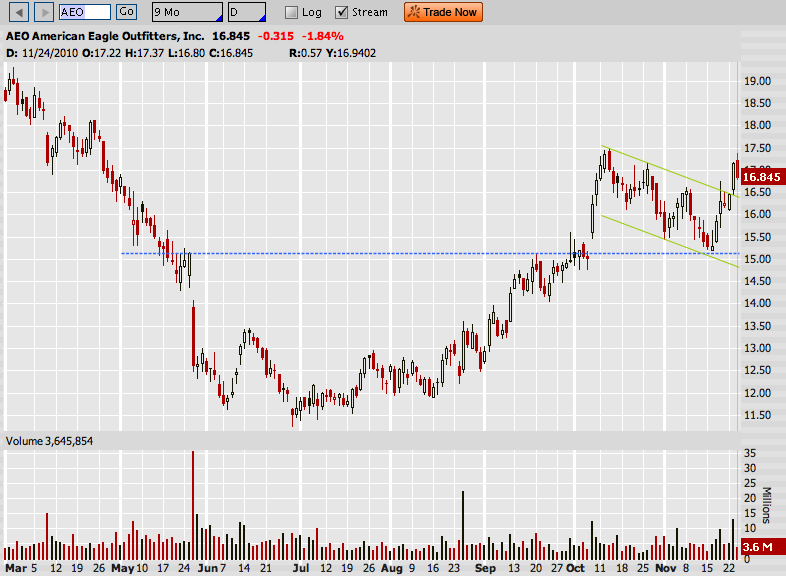This screenshot has height=576, width=786.
Task: Click the 15.00 level on the price axis
Action: [756, 259]
